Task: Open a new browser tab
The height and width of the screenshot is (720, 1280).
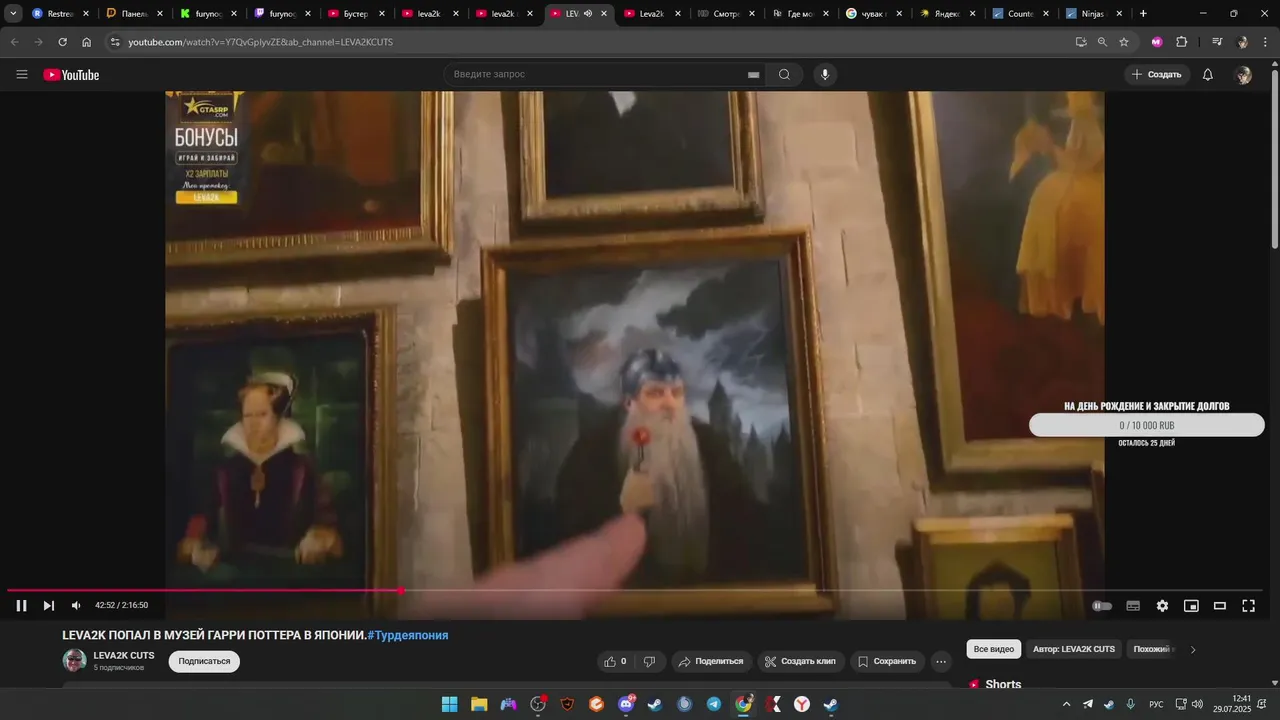Action: coord(1143,14)
